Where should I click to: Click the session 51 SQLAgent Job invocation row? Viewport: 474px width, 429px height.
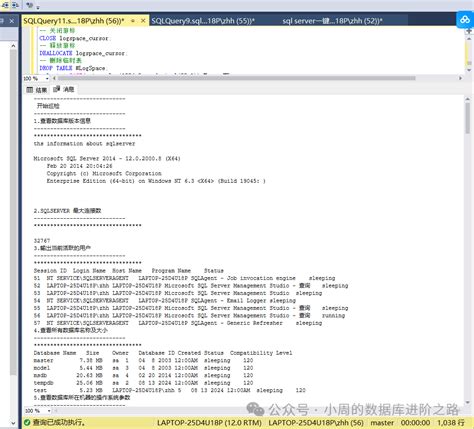pyautogui.click(x=184, y=278)
